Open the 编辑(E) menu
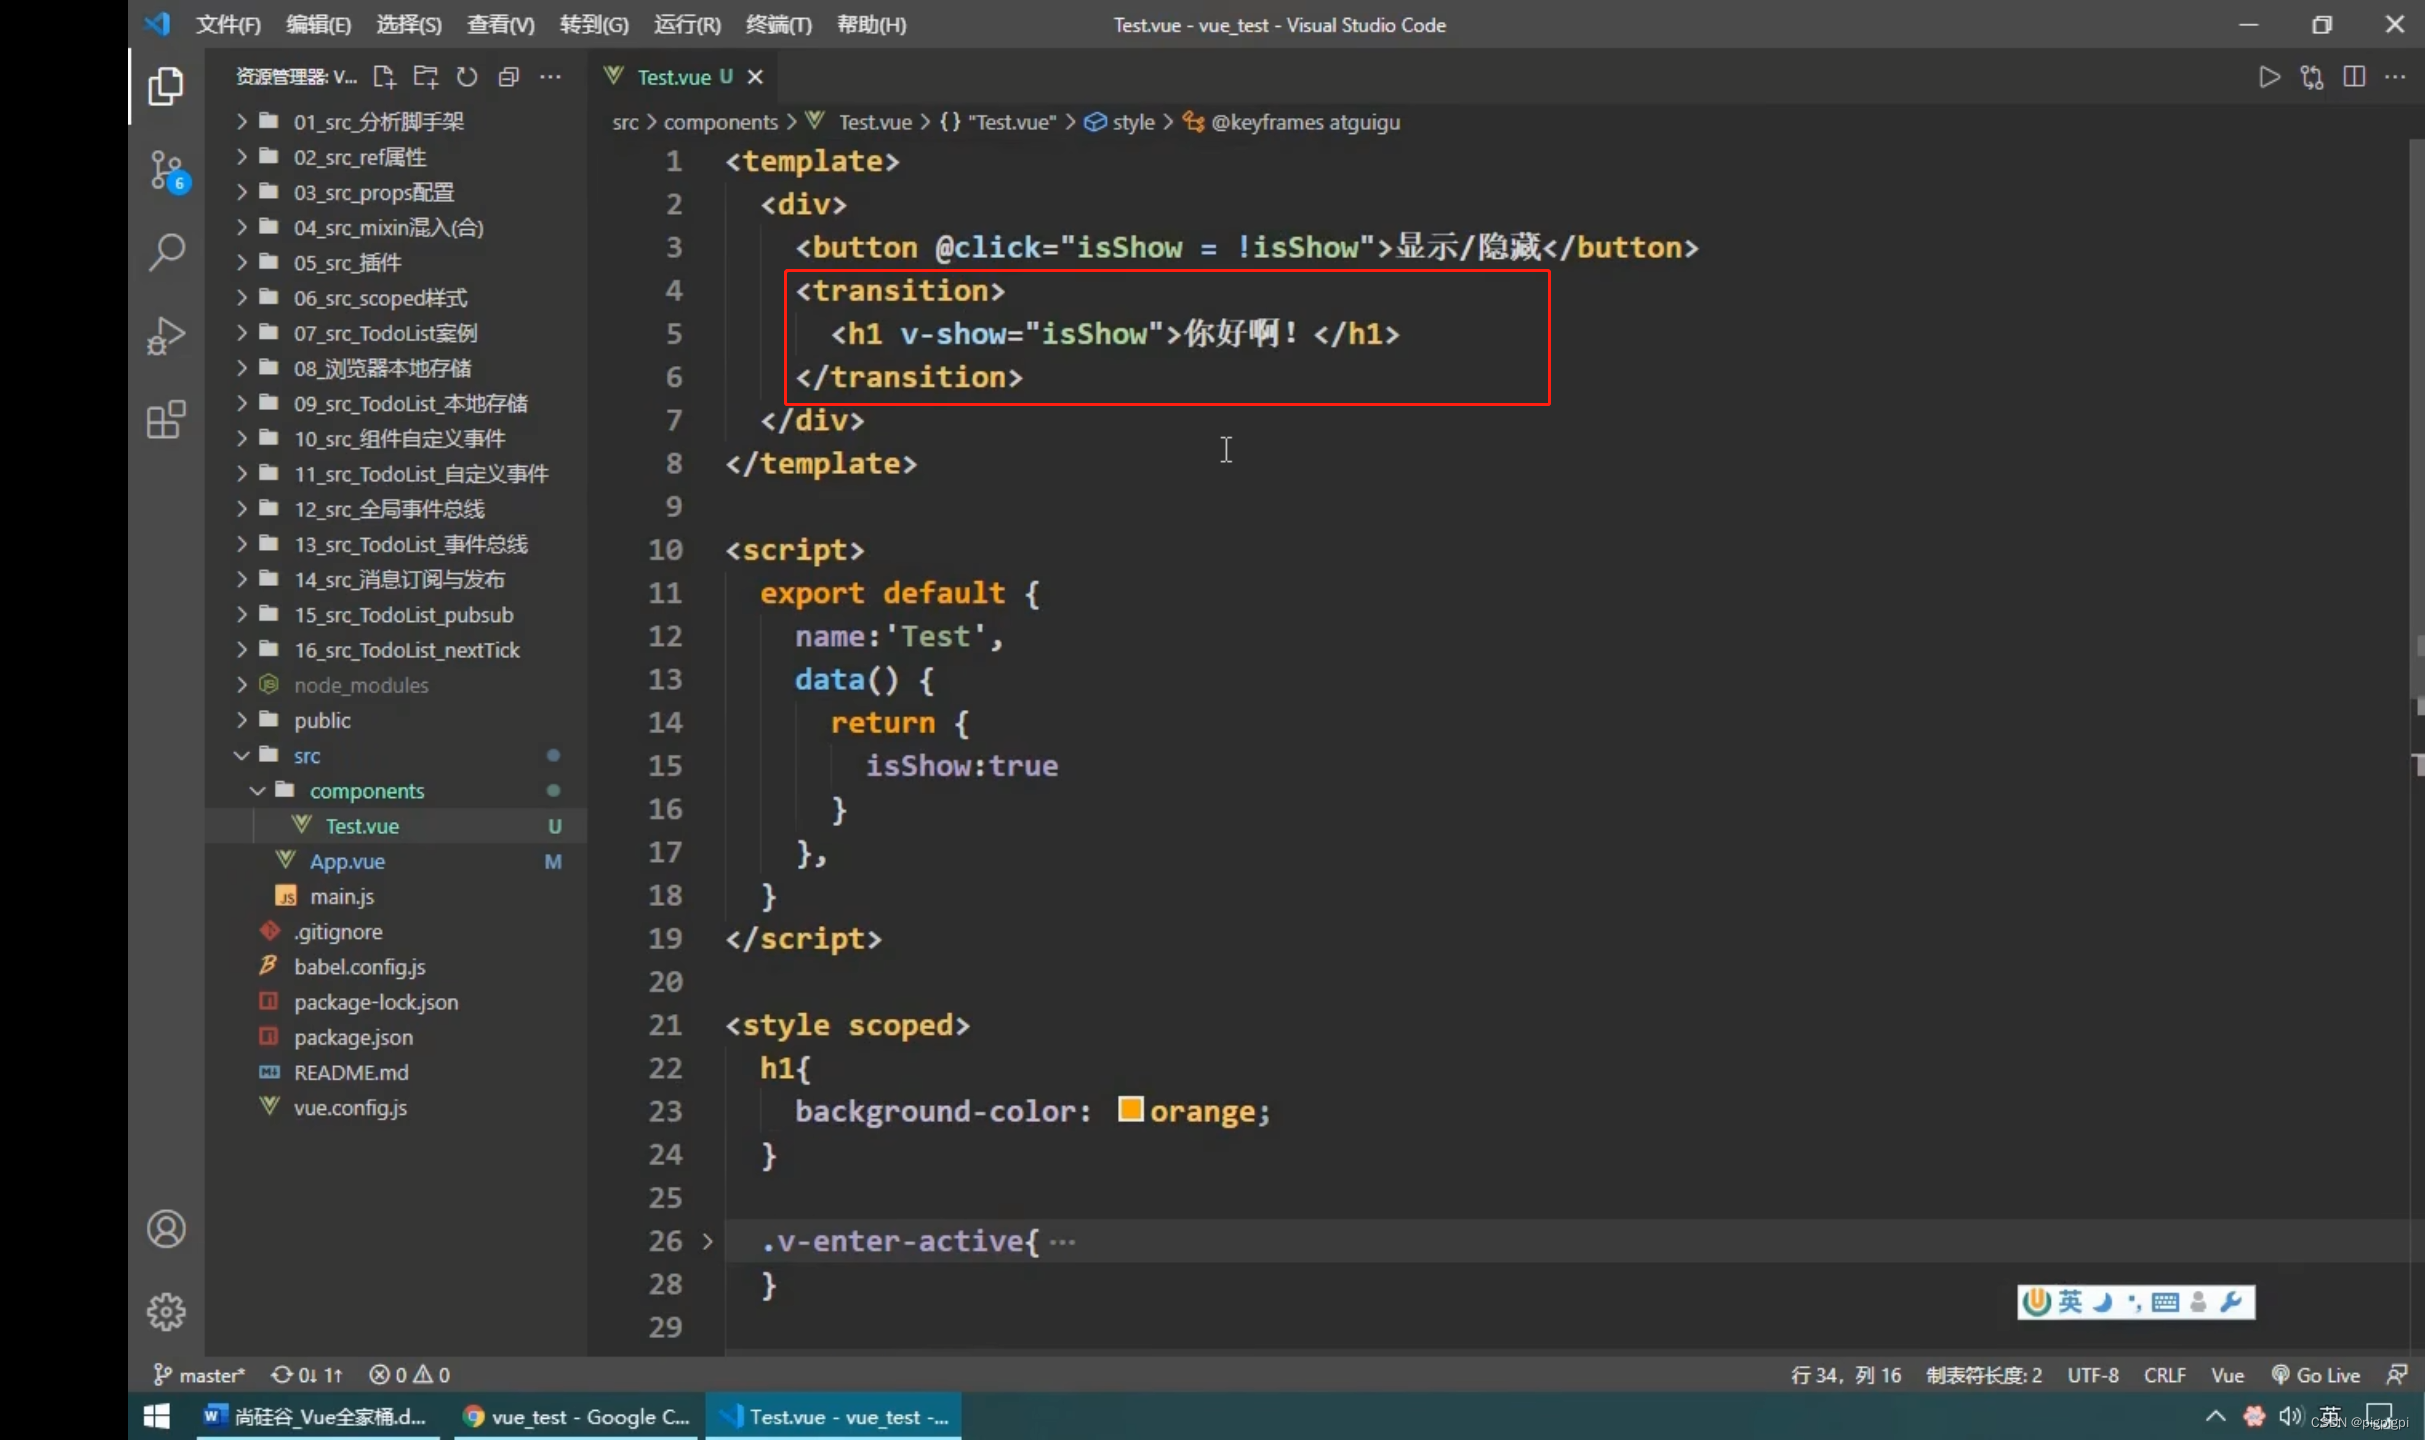2425x1440 pixels. [318, 25]
